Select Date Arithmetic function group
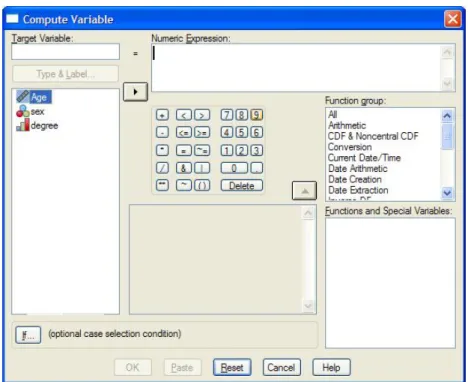 pos(358,169)
